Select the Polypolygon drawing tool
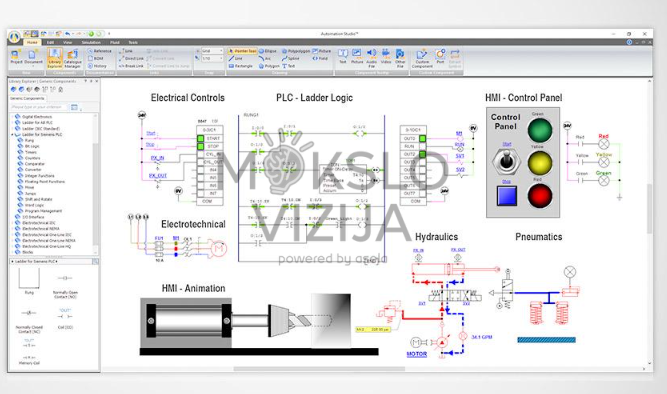Viewport: 667px width, 394px height. [x=296, y=51]
